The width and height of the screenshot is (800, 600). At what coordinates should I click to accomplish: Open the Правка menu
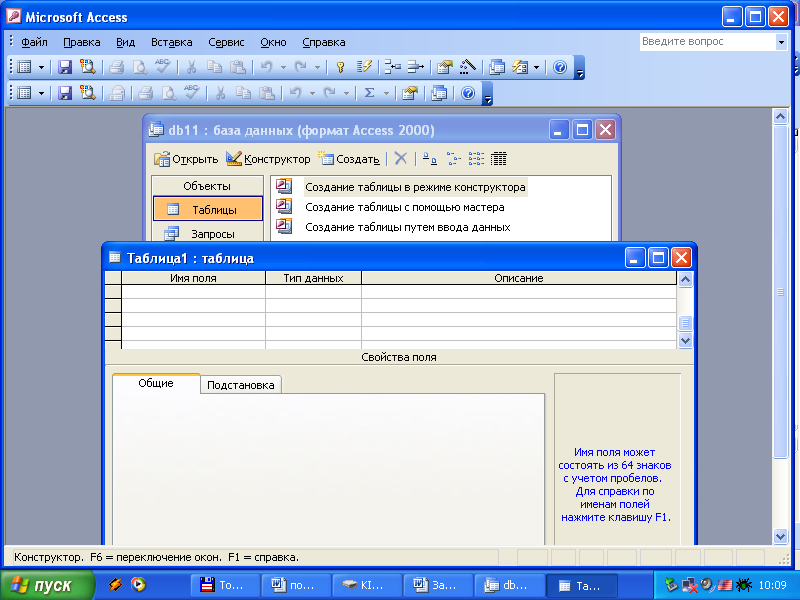82,42
